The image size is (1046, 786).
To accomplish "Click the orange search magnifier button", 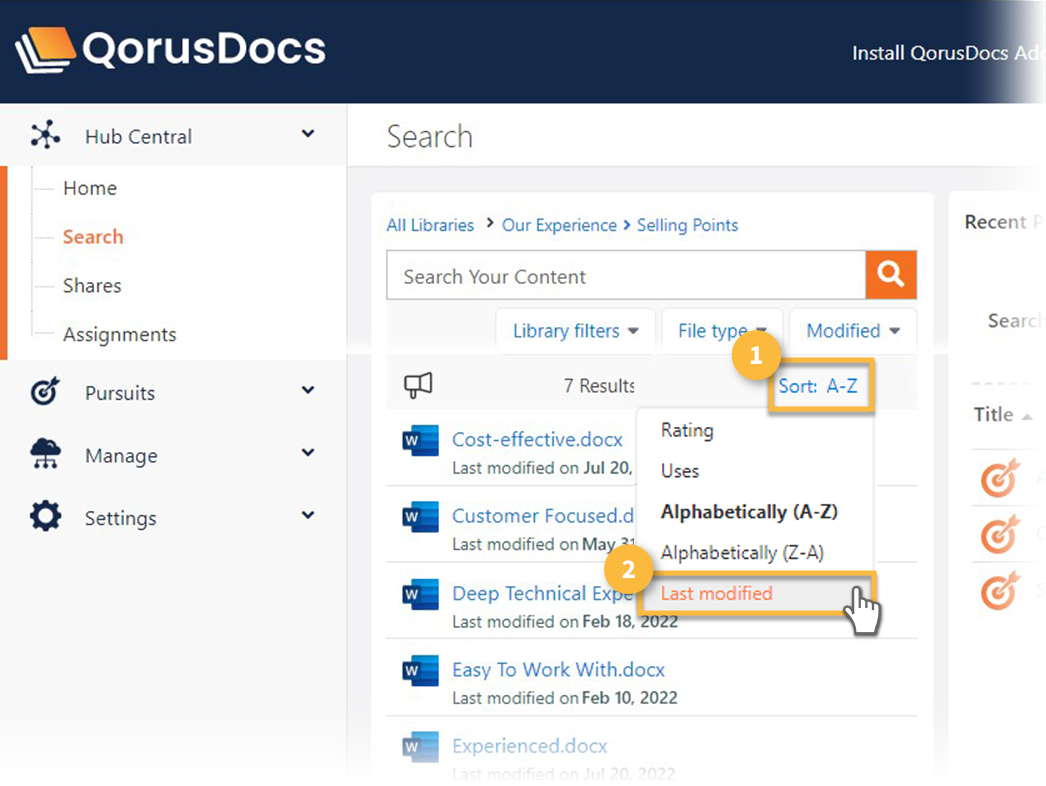I will [891, 274].
